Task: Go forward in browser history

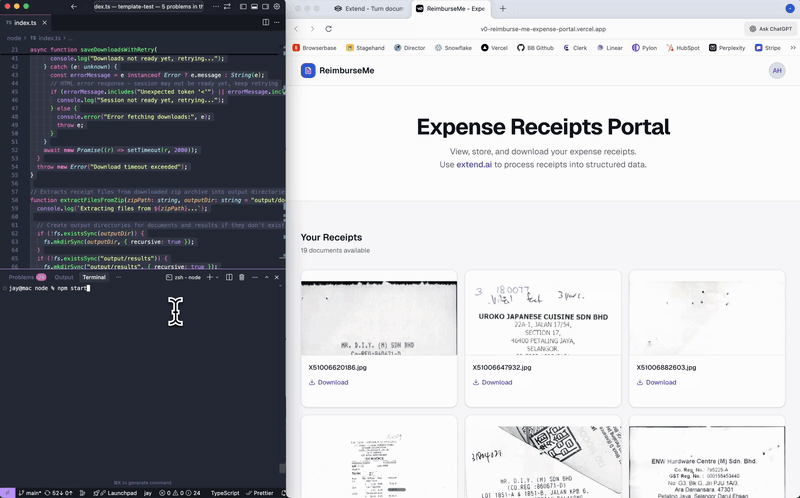Action: click(x=312, y=29)
